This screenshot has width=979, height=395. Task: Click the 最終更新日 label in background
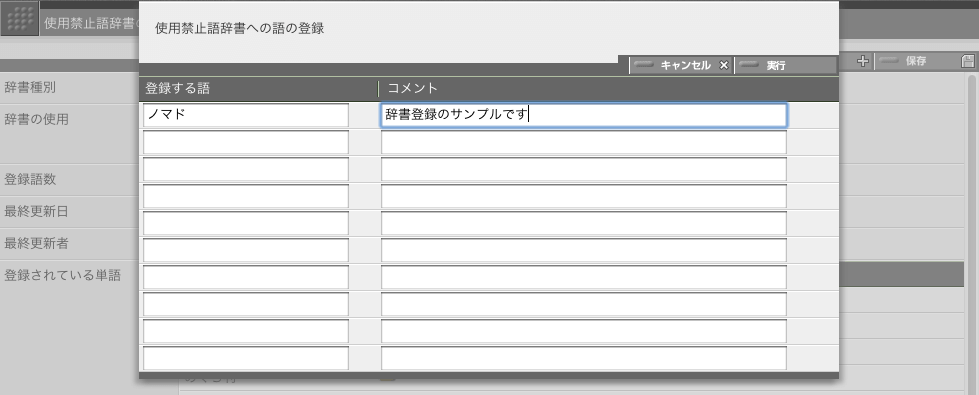(36, 212)
